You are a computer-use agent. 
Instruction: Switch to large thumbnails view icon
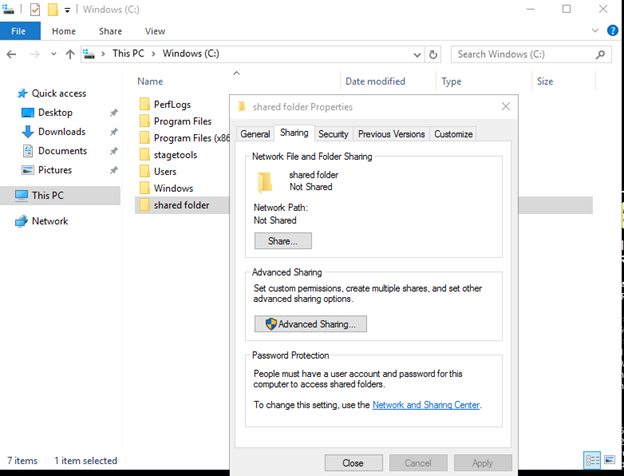point(609,460)
